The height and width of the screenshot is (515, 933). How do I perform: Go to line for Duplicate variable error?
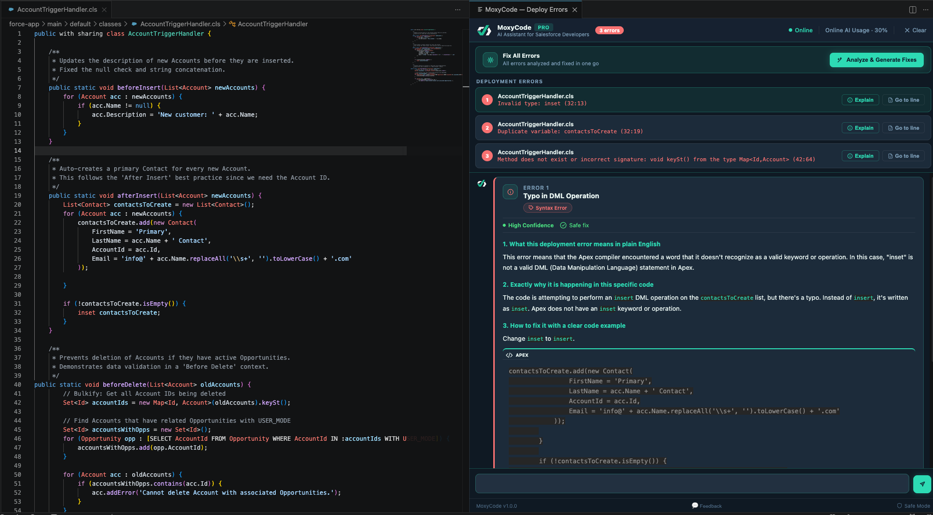point(903,128)
